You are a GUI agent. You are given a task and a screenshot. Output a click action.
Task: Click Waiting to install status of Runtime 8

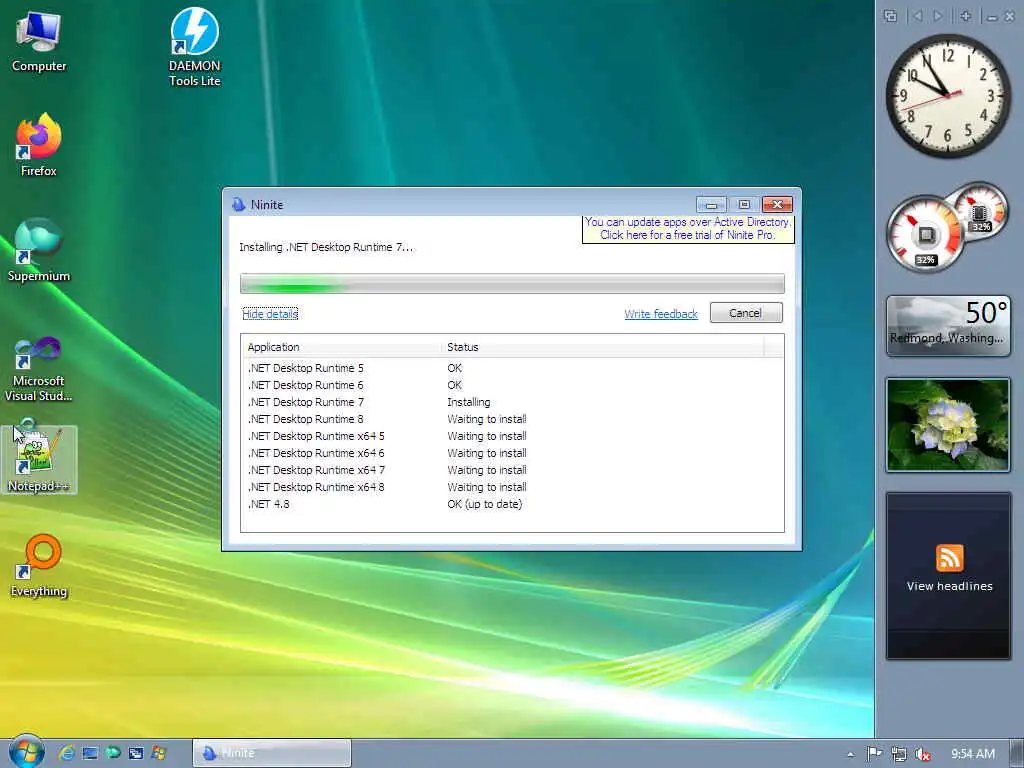pos(487,419)
